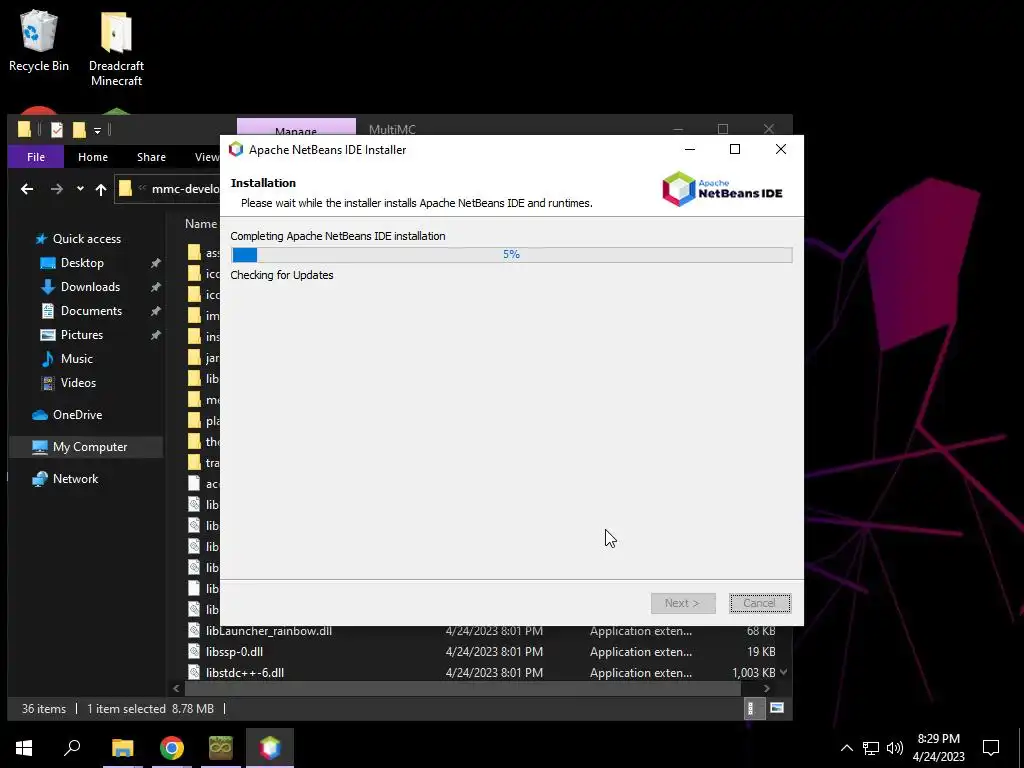The image size is (1024, 768).
Task: Open MultiMC from taskbar
Action: tap(221, 748)
